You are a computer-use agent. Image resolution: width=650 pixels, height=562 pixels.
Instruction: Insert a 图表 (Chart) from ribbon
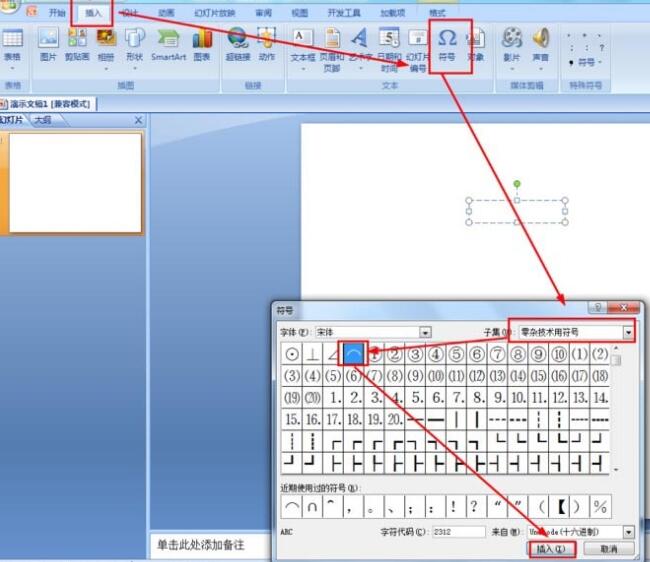pos(202,40)
